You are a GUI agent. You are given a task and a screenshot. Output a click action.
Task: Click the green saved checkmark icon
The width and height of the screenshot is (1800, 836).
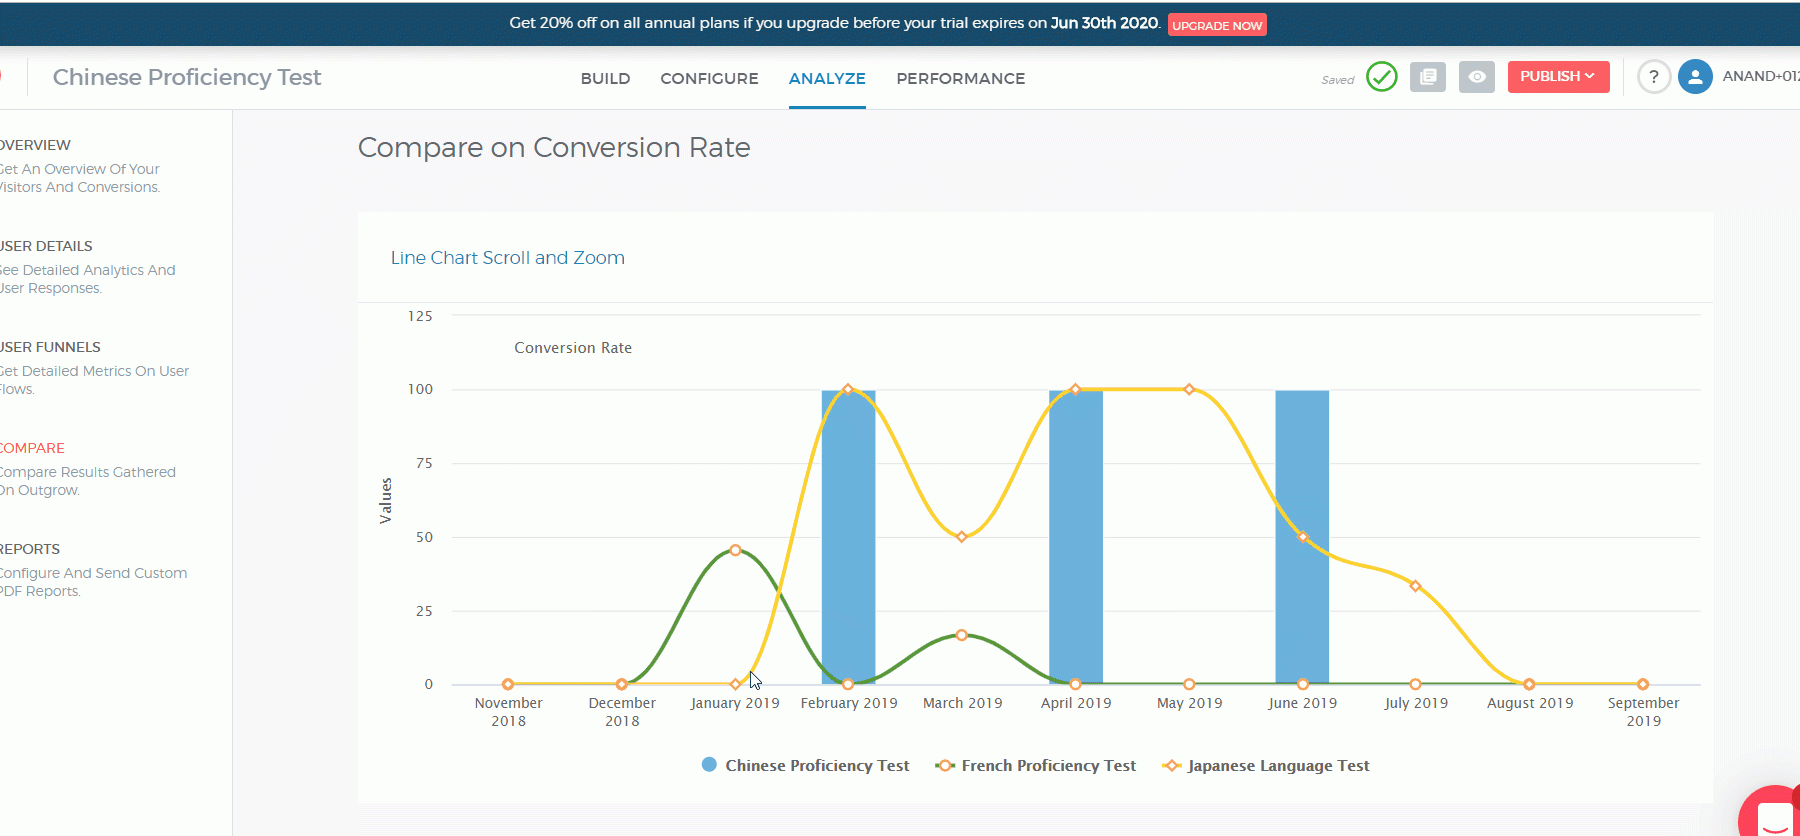(x=1381, y=77)
